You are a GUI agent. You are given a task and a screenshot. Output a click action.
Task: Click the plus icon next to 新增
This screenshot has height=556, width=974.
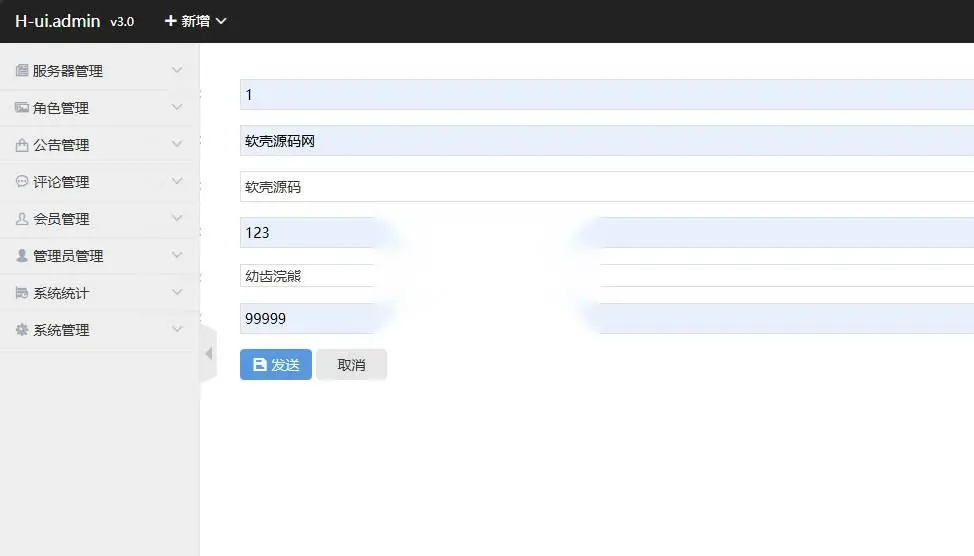170,21
